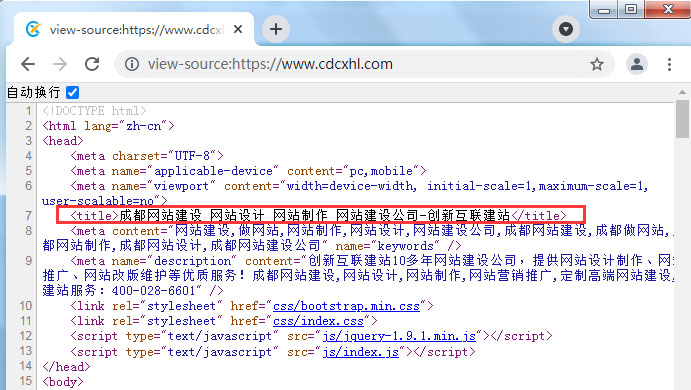691x390 pixels.
Task: Open a new tab with the plus button
Action: click(276, 29)
